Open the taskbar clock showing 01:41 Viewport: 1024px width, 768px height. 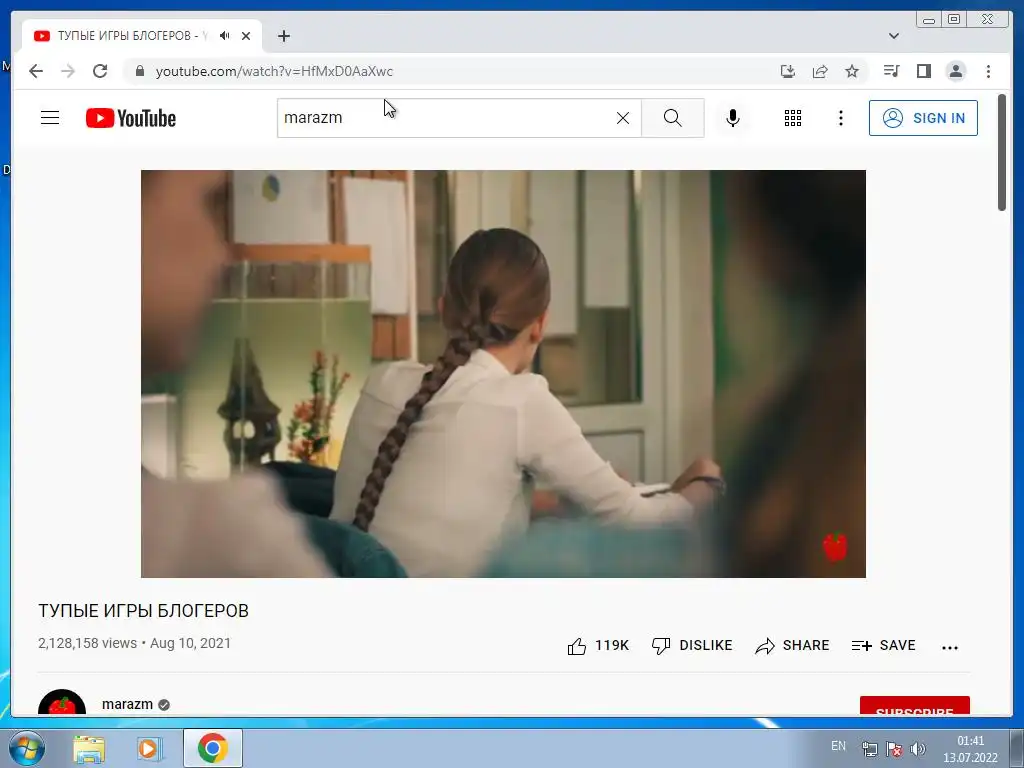coord(970,749)
